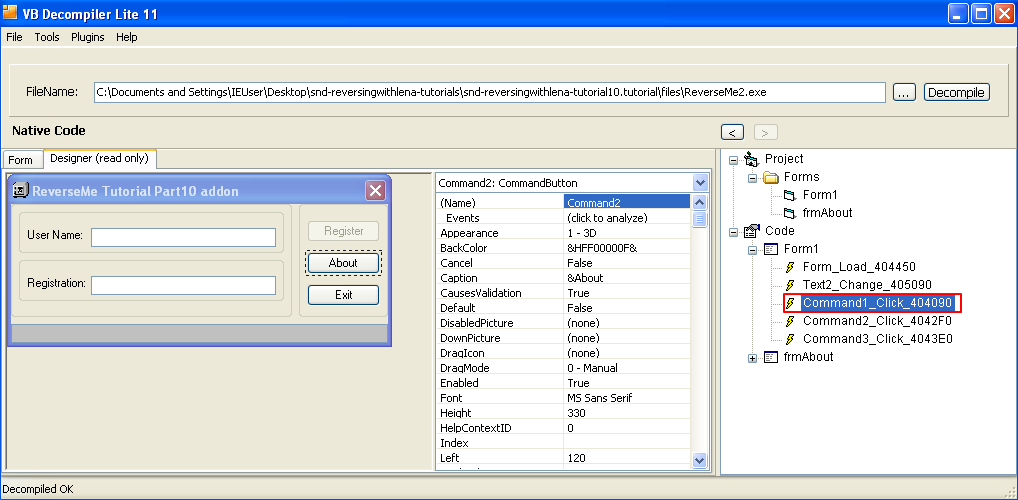Select Form1 under the Forms folder

click(x=820, y=195)
